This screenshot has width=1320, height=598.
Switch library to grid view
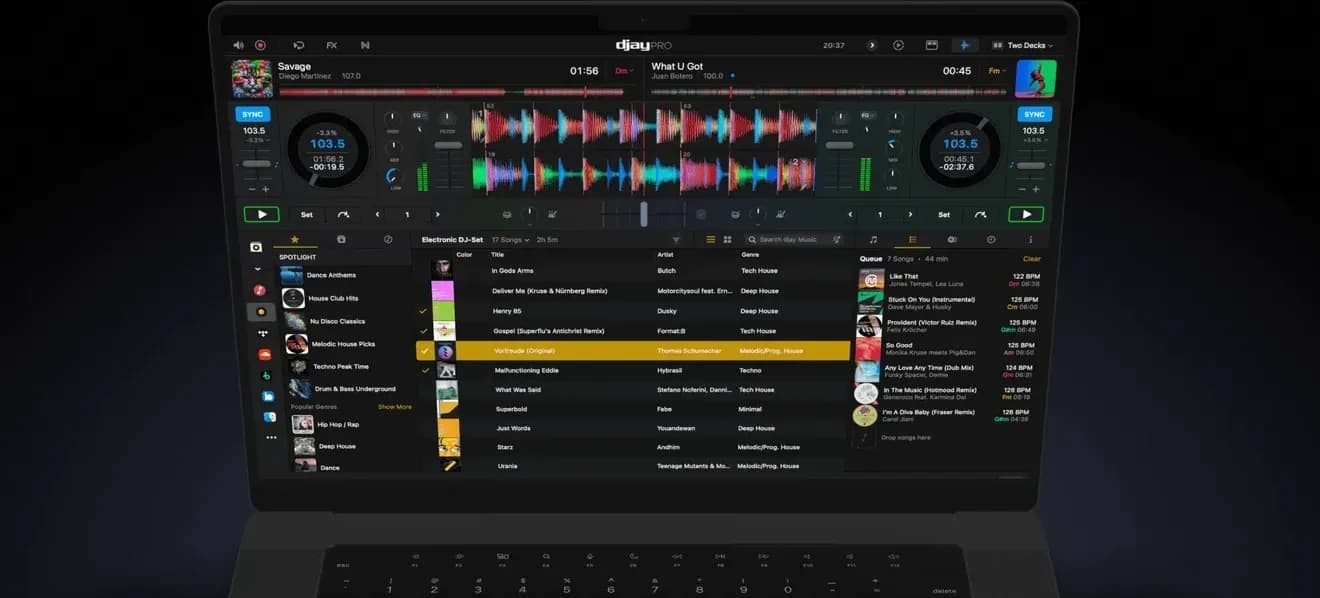tap(727, 240)
